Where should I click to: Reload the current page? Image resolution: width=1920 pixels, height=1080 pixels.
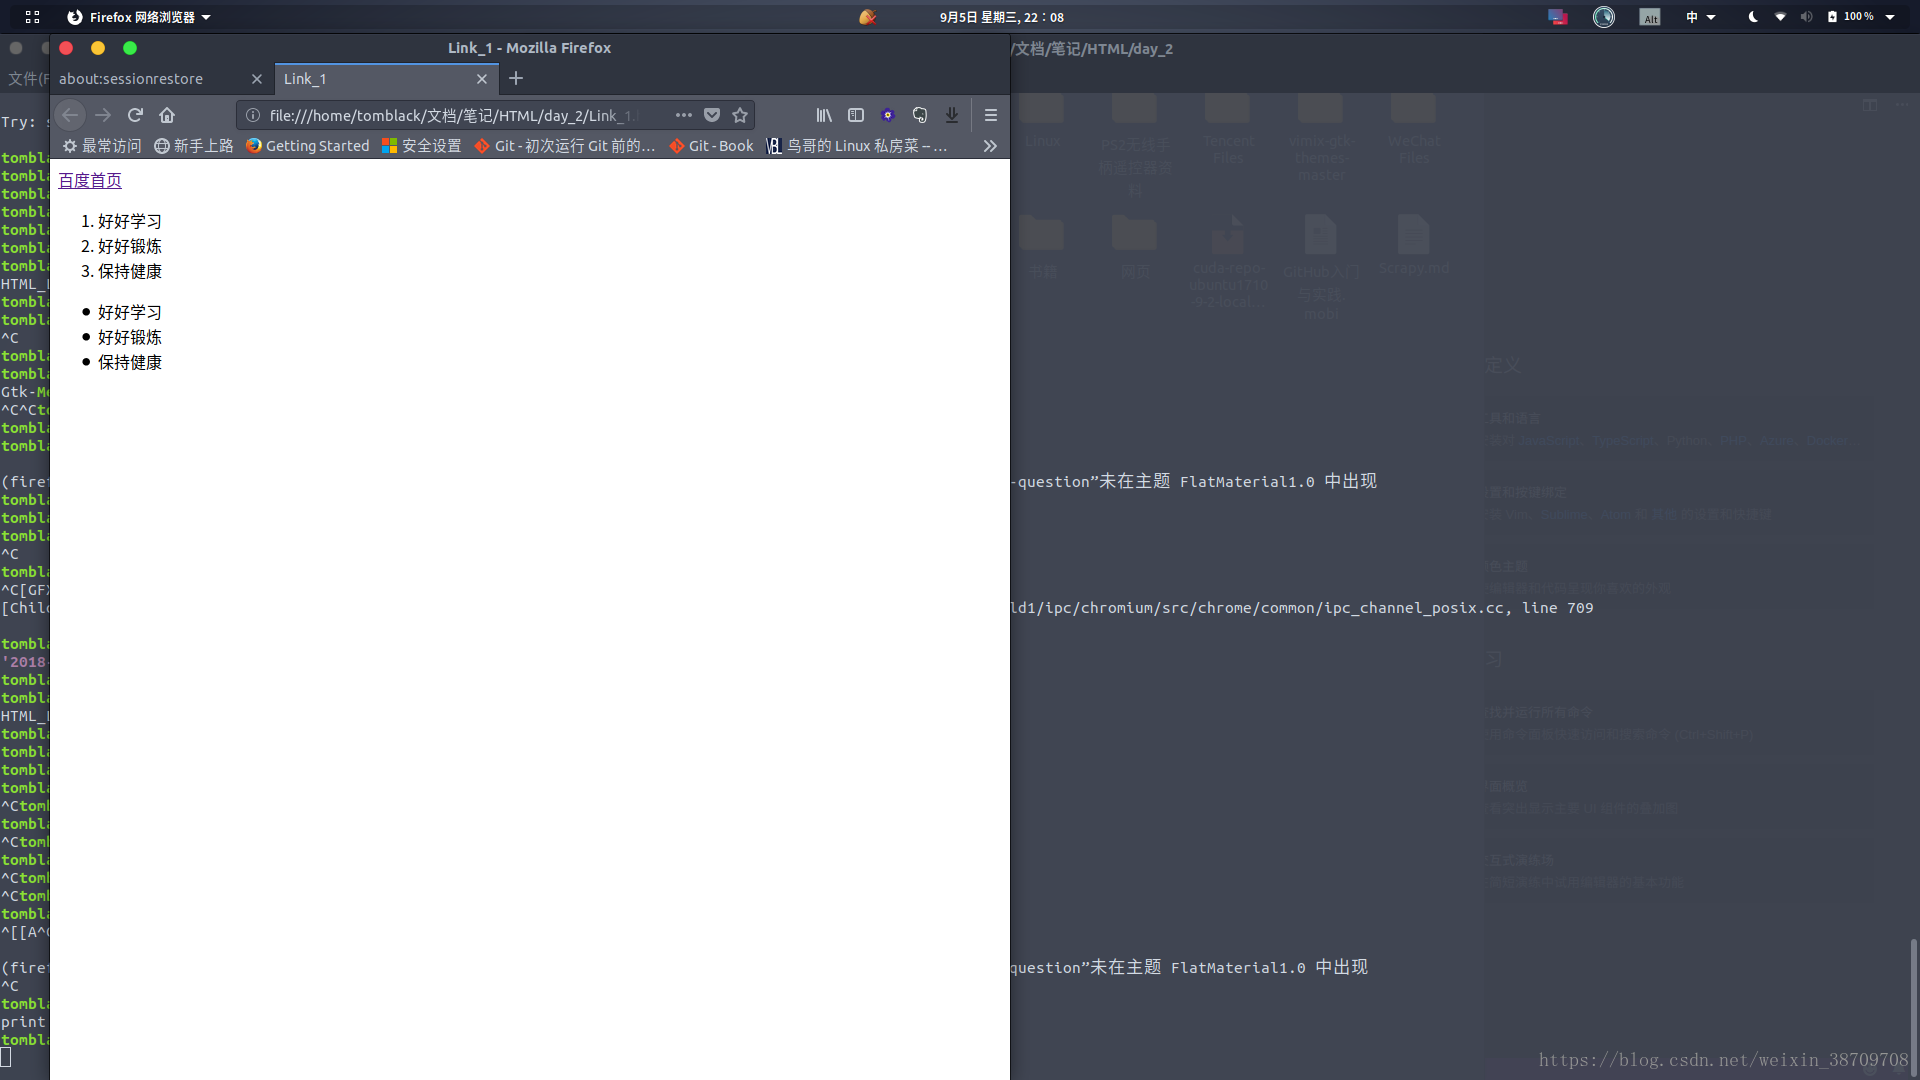(x=135, y=115)
